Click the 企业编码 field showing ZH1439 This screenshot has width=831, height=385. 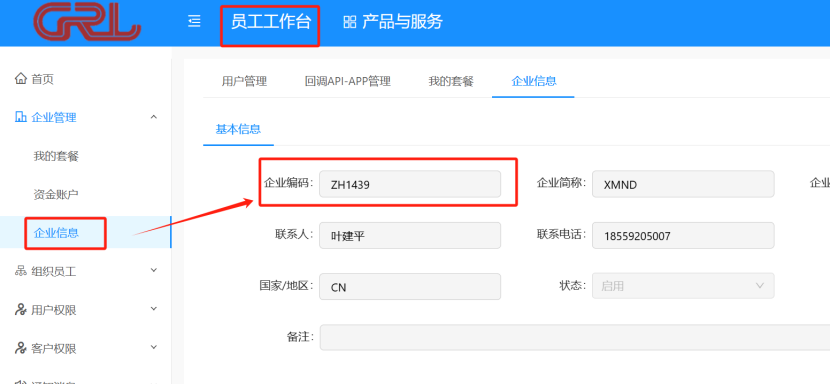click(410, 184)
